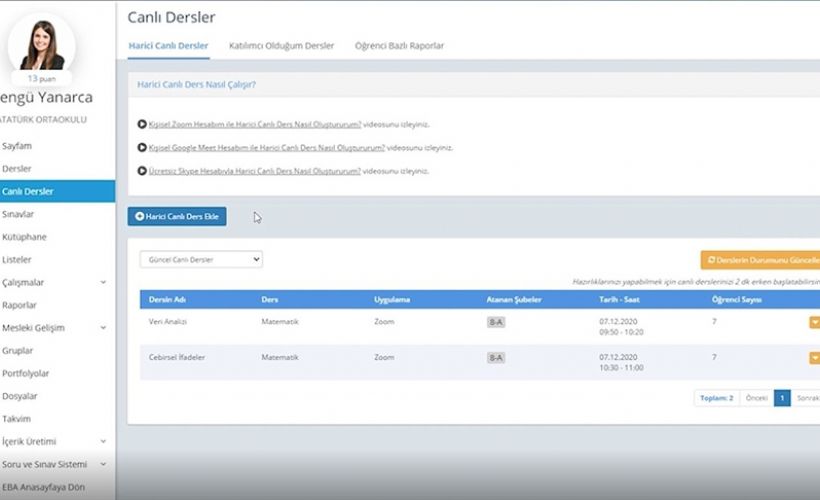Open orange action arrow for Veri Analizi row

click(x=814, y=322)
